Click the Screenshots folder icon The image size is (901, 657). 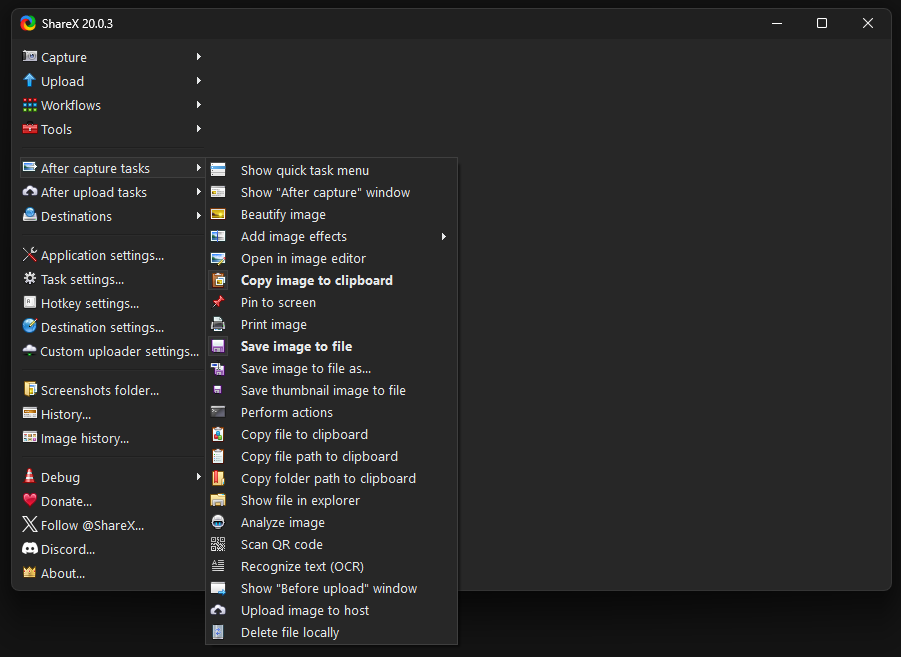pos(30,389)
